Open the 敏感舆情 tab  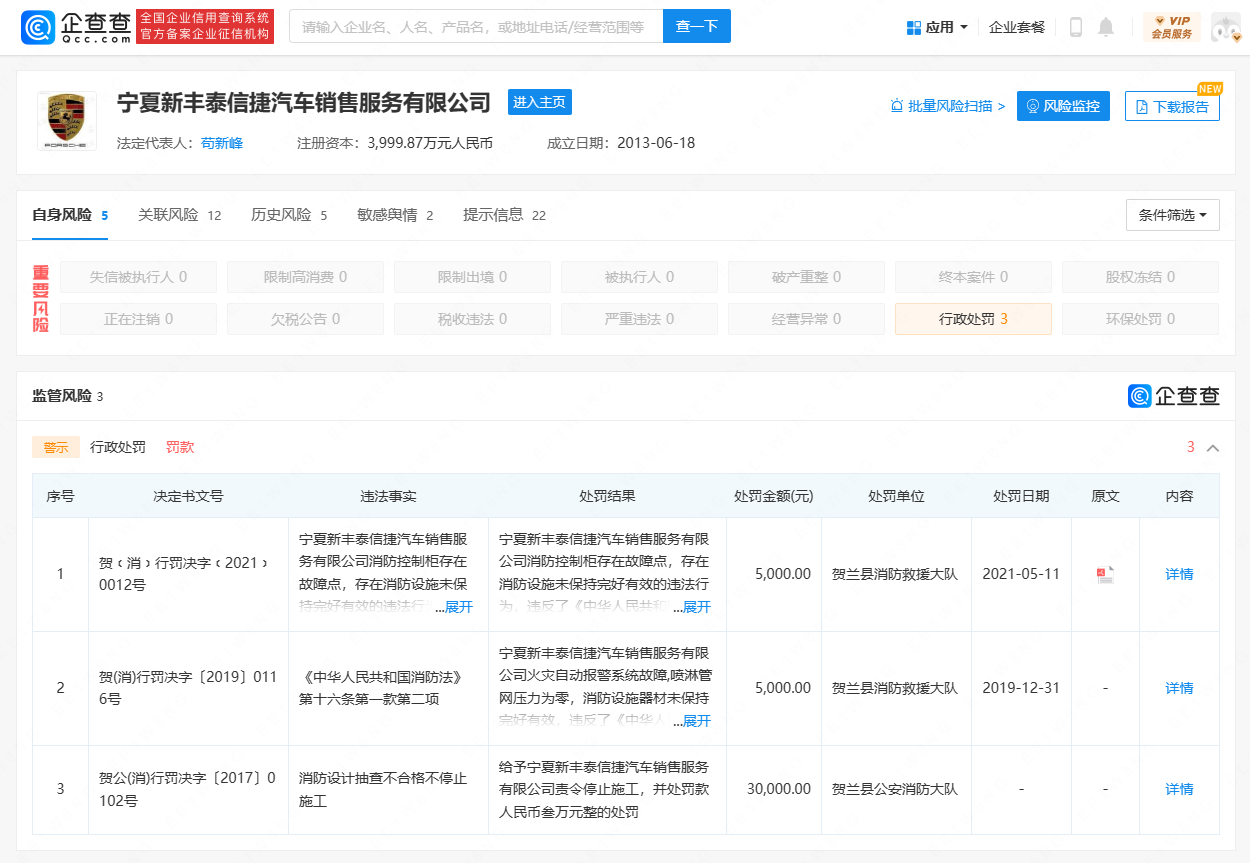click(395, 215)
